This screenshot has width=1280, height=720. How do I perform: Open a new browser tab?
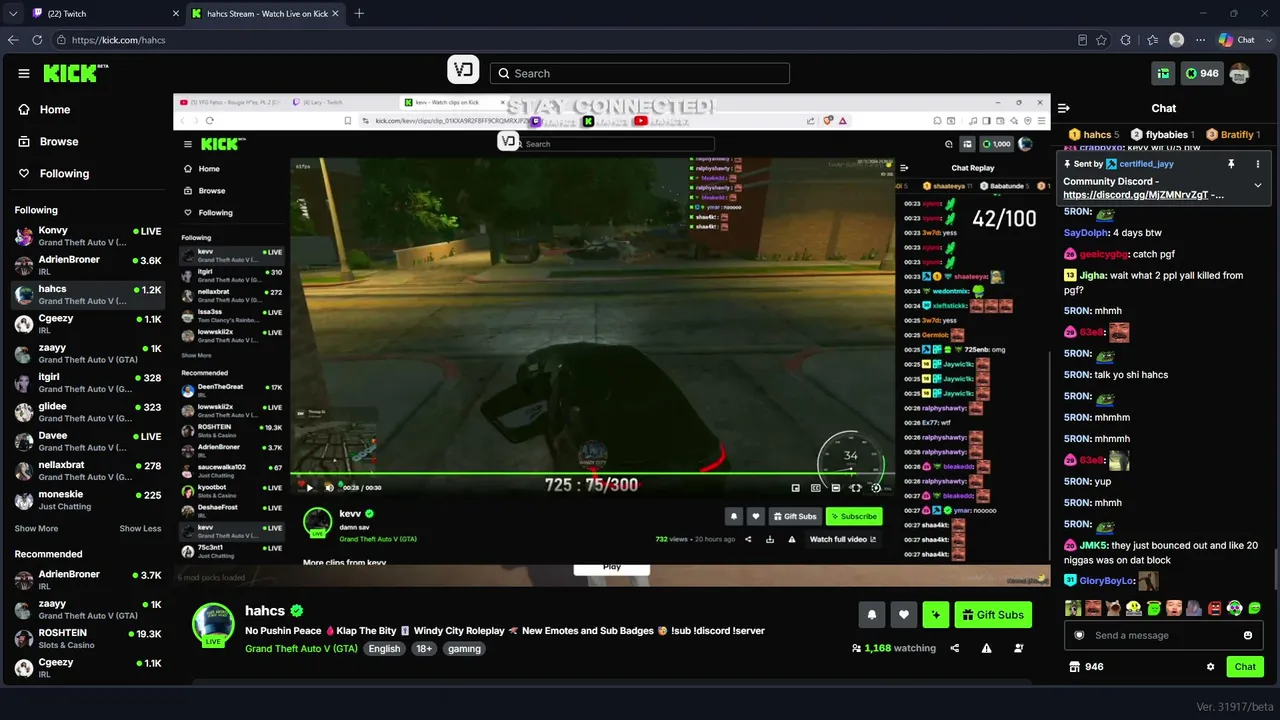click(x=359, y=13)
